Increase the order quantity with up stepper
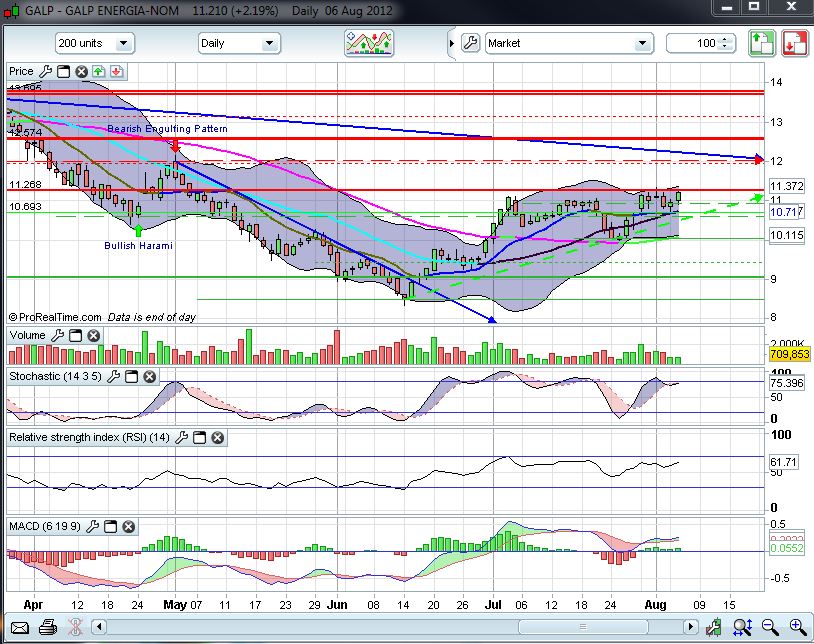Image resolution: width=814 pixels, height=644 pixels. [x=726, y=39]
